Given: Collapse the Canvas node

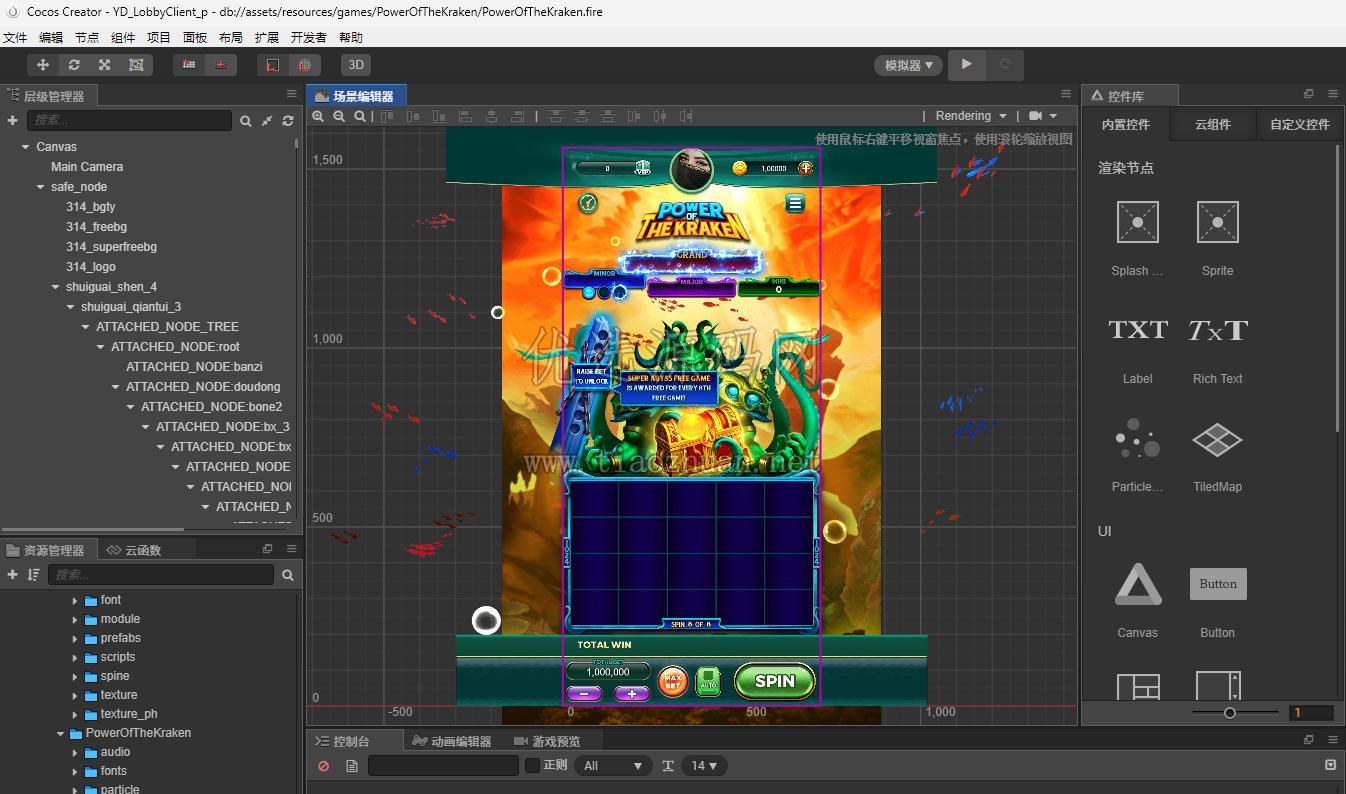Looking at the screenshot, I should tap(25, 147).
